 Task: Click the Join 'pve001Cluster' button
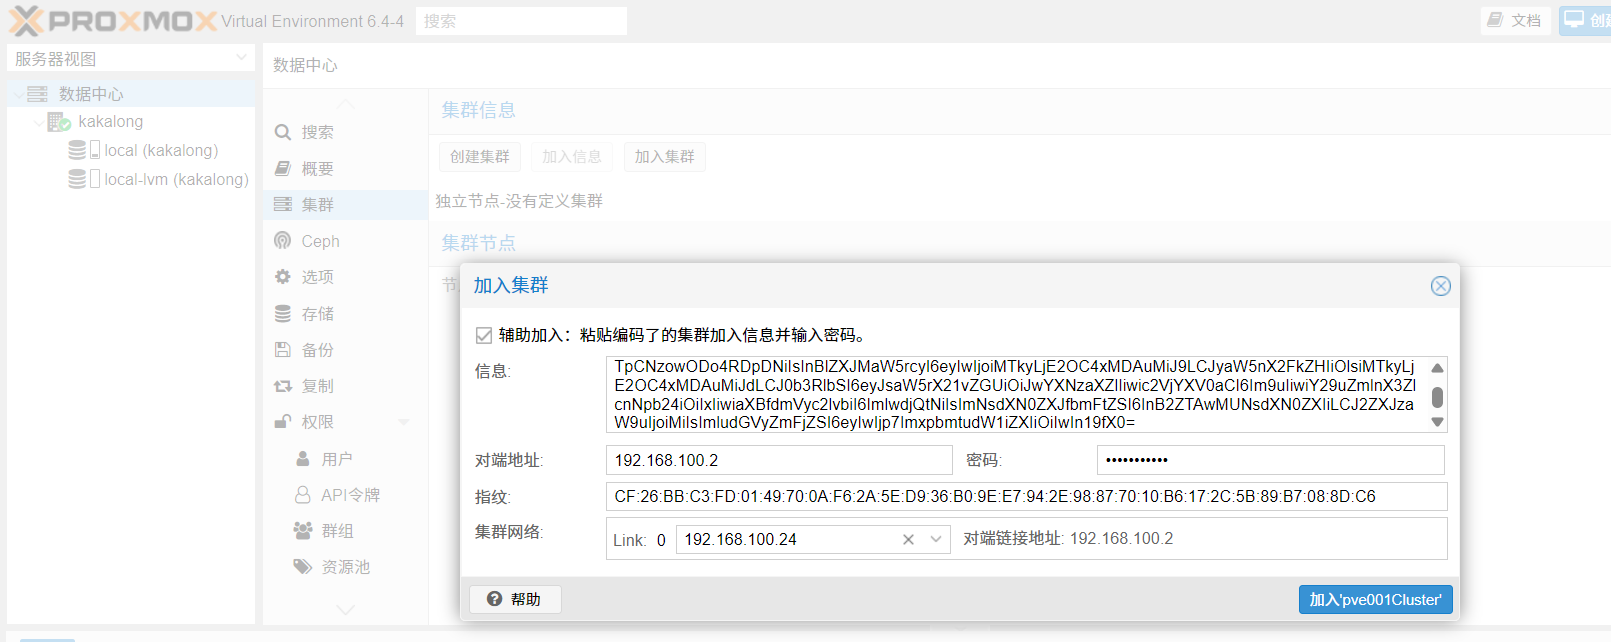coord(1375,600)
